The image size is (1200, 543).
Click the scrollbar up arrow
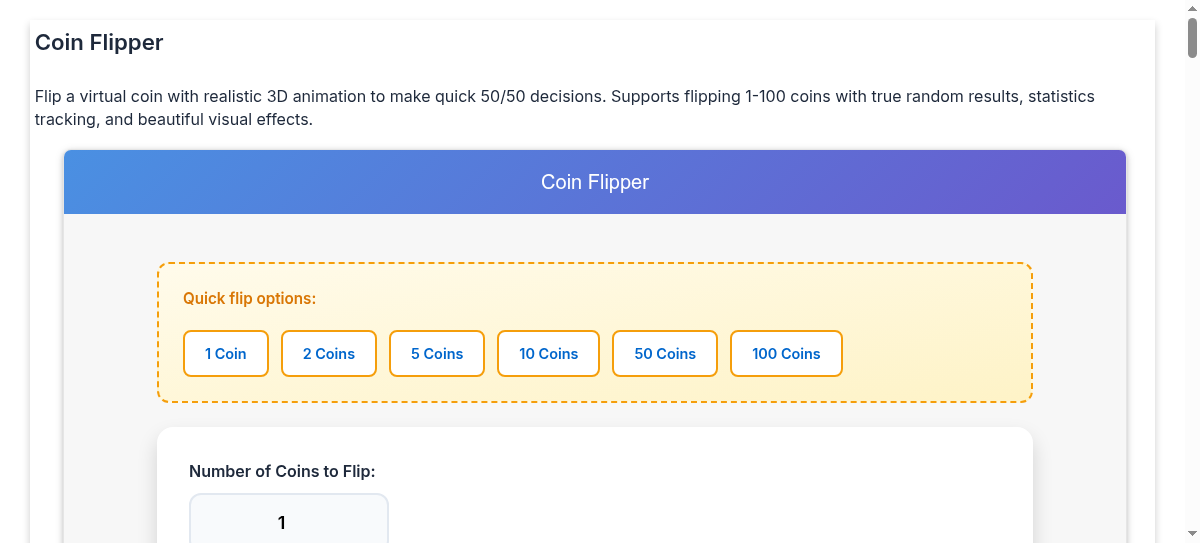(1192, 8)
